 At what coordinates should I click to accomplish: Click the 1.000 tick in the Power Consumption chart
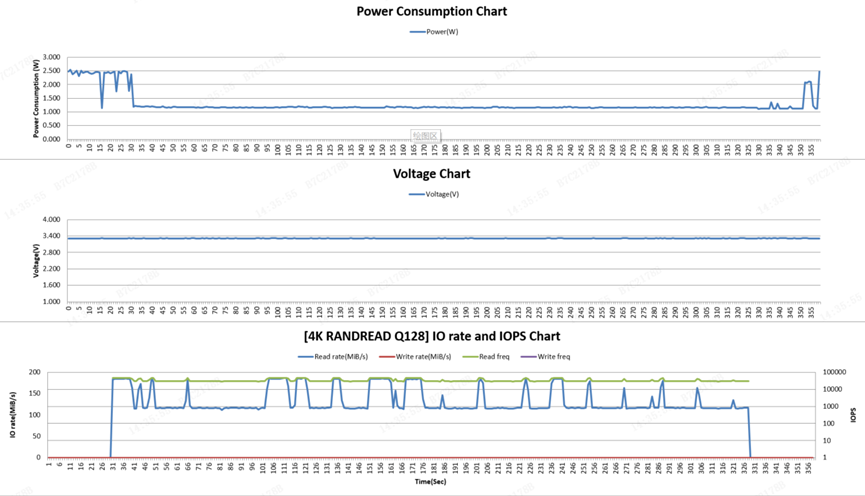click(51, 112)
